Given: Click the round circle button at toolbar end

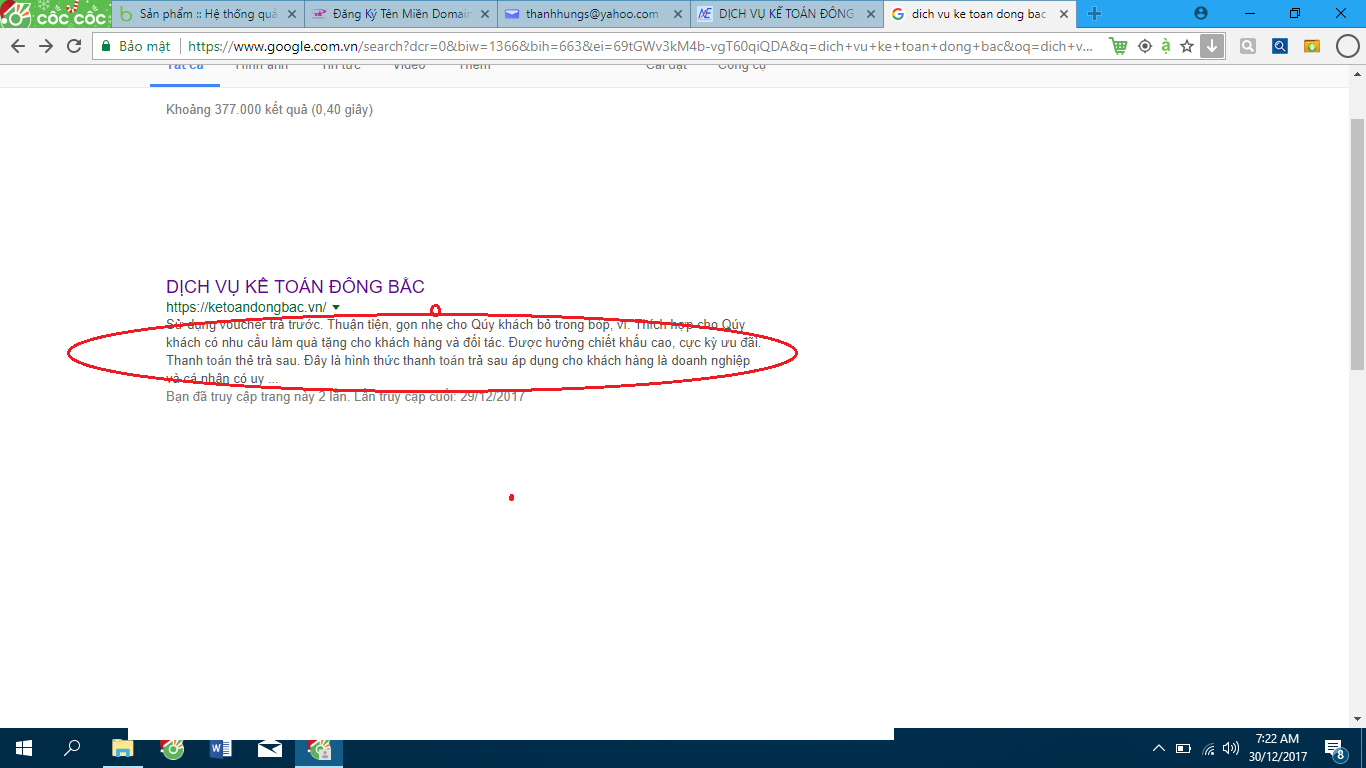Looking at the screenshot, I should (1348, 46).
